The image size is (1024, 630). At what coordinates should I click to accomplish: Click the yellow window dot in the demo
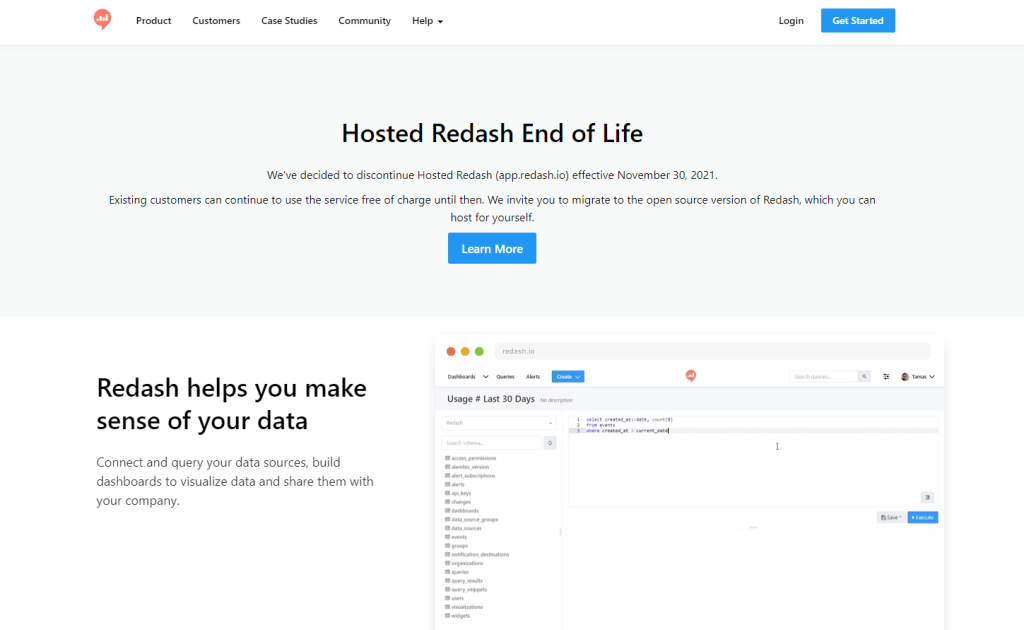[x=465, y=351]
